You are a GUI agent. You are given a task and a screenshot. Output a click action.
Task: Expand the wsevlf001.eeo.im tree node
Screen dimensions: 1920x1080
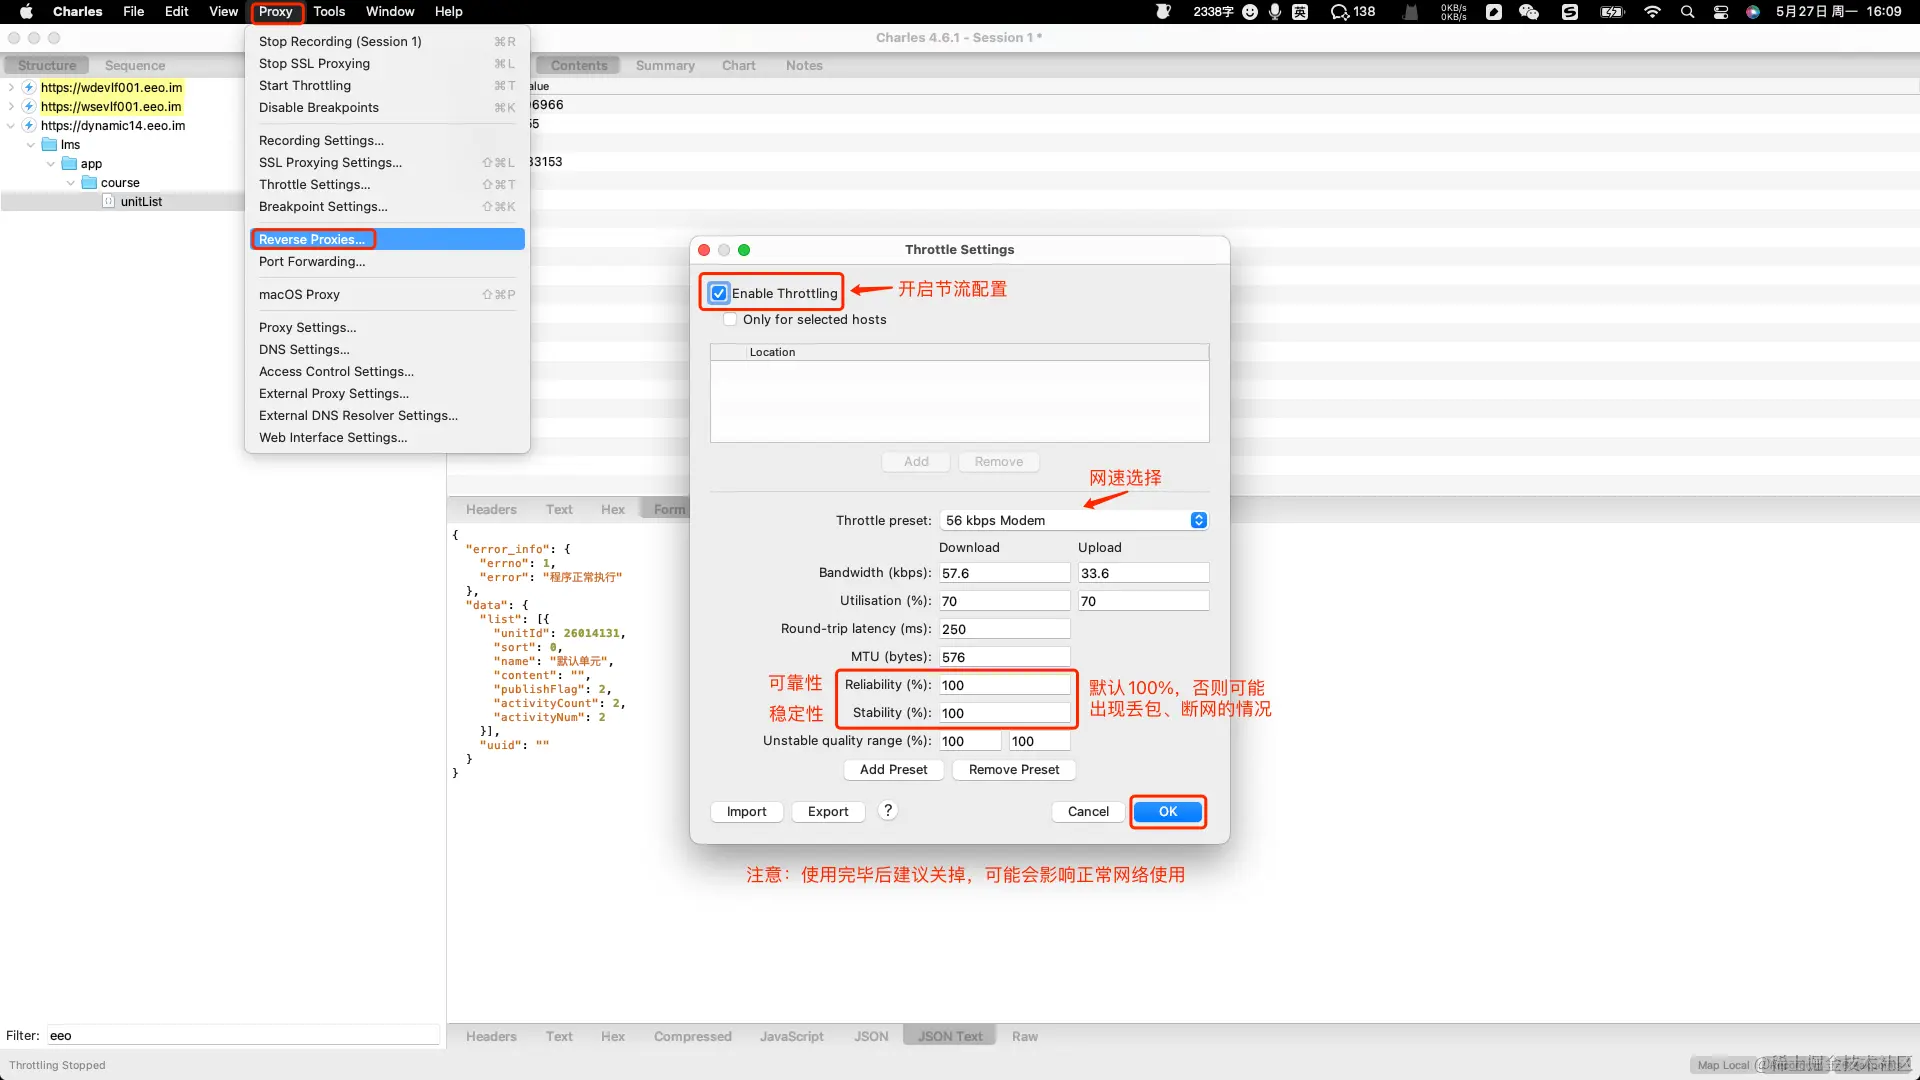coord(11,106)
